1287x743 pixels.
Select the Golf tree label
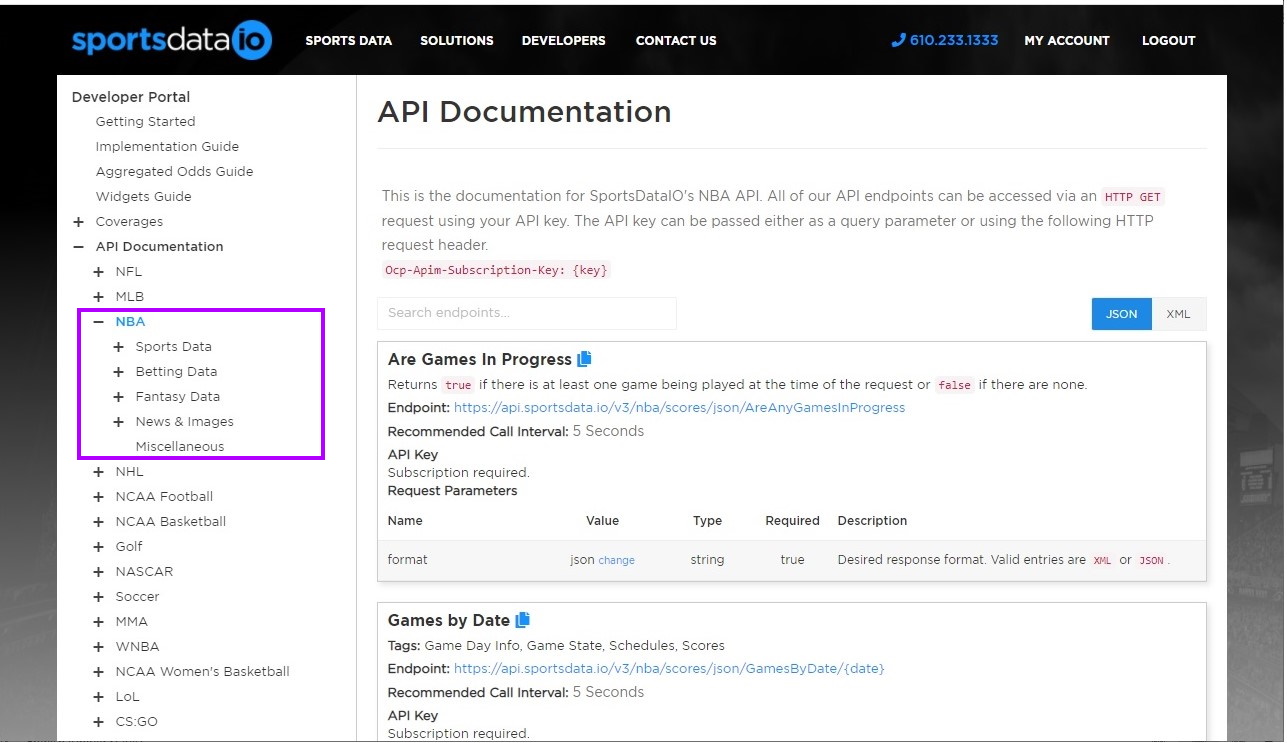click(129, 547)
